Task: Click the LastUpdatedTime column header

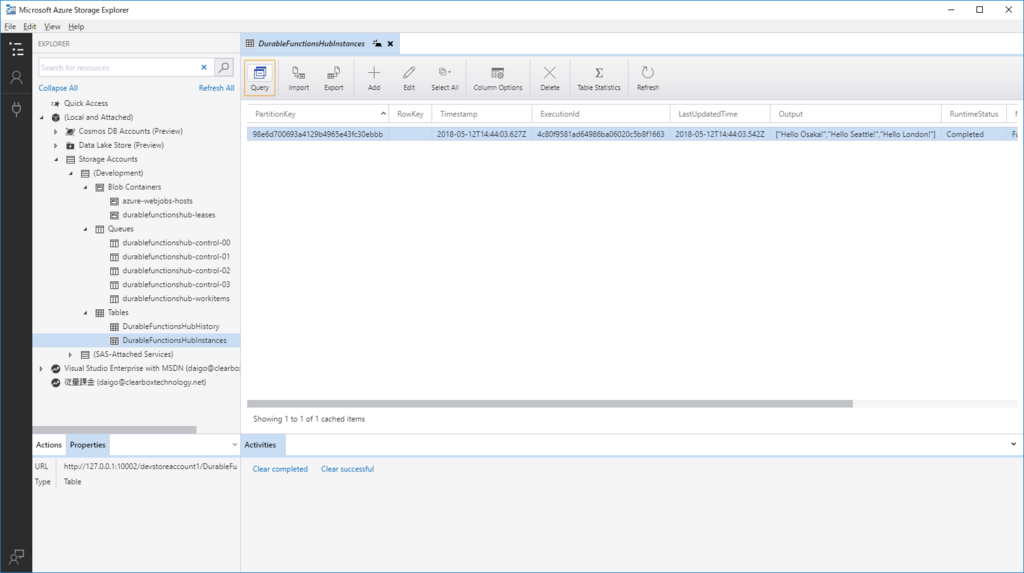Action: click(x=720, y=114)
